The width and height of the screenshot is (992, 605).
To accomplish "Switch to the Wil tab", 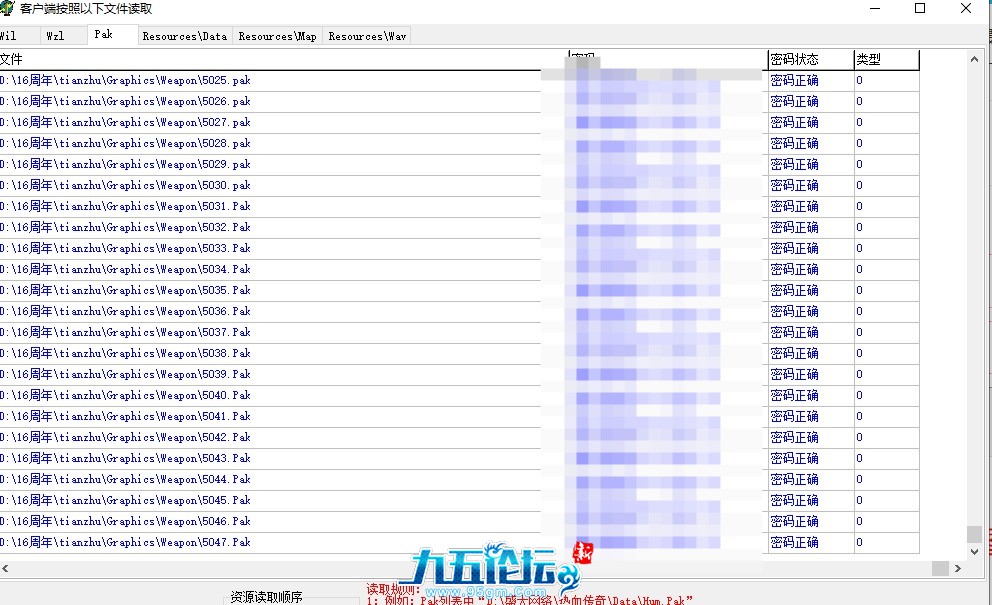I will click(x=17, y=36).
